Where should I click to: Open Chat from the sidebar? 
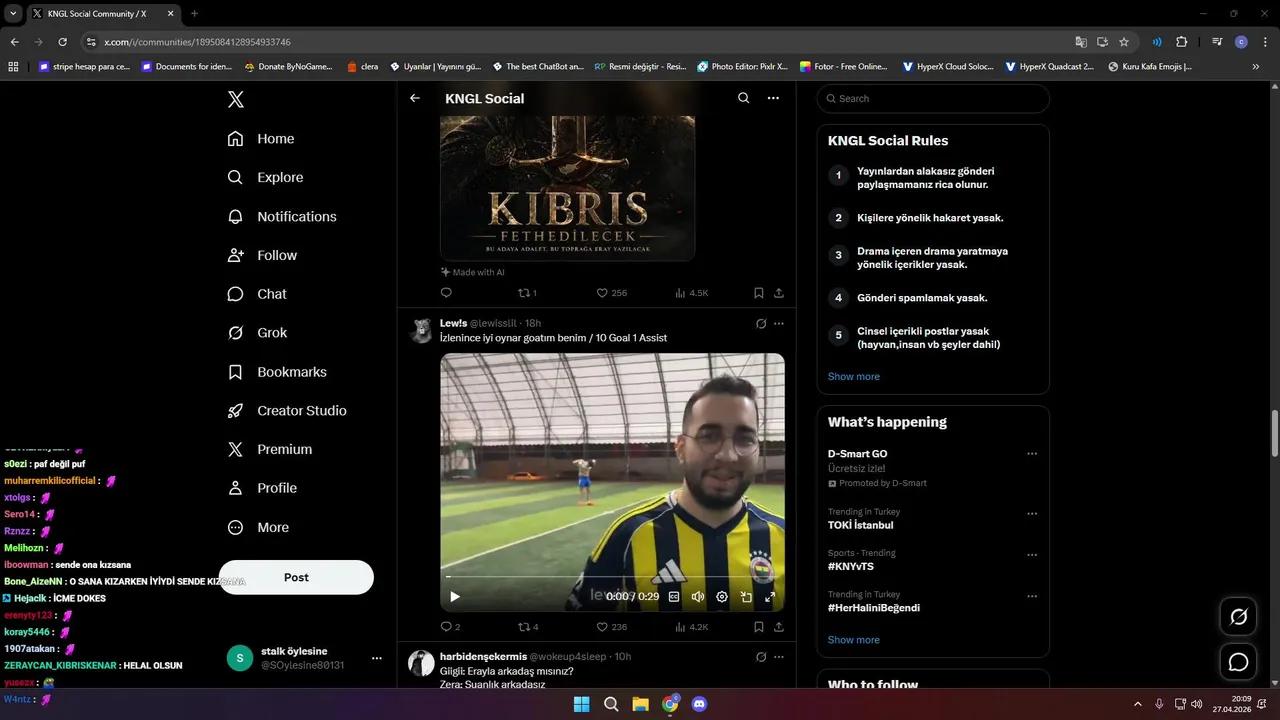pyautogui.click(x=257, y=294)
